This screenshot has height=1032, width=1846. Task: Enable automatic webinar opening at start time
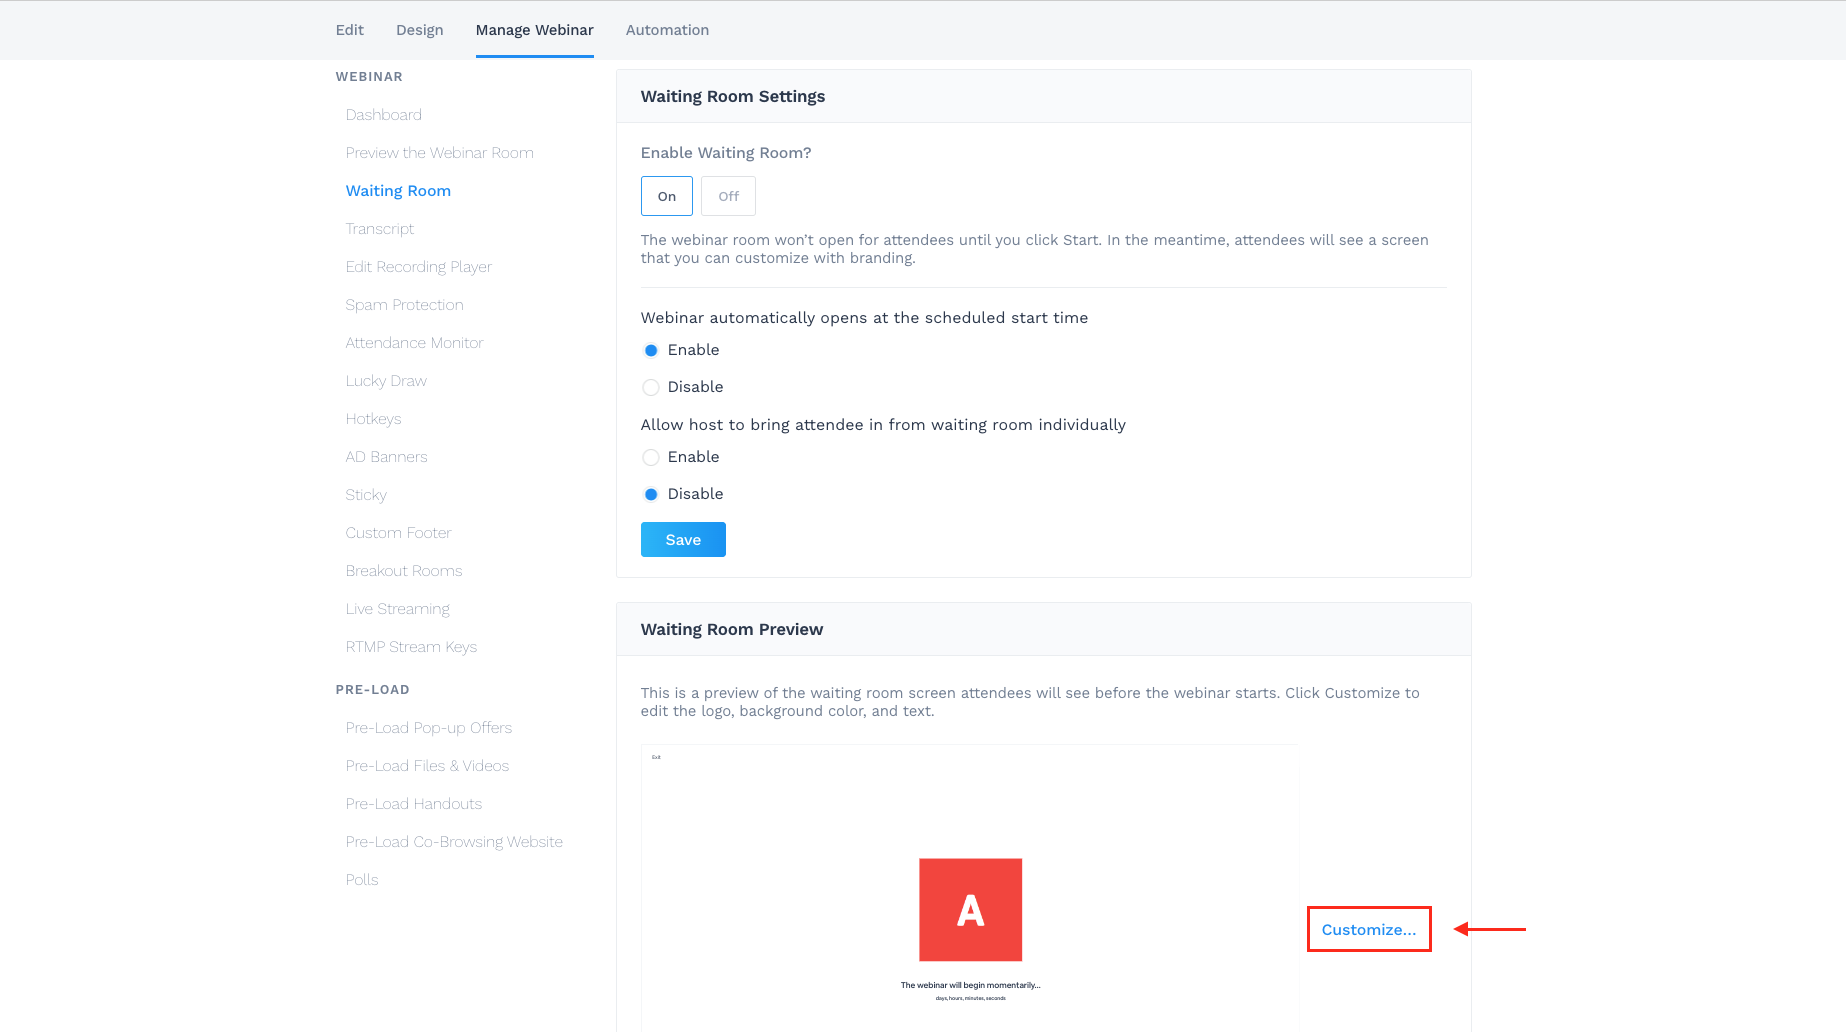pos(651,350)
